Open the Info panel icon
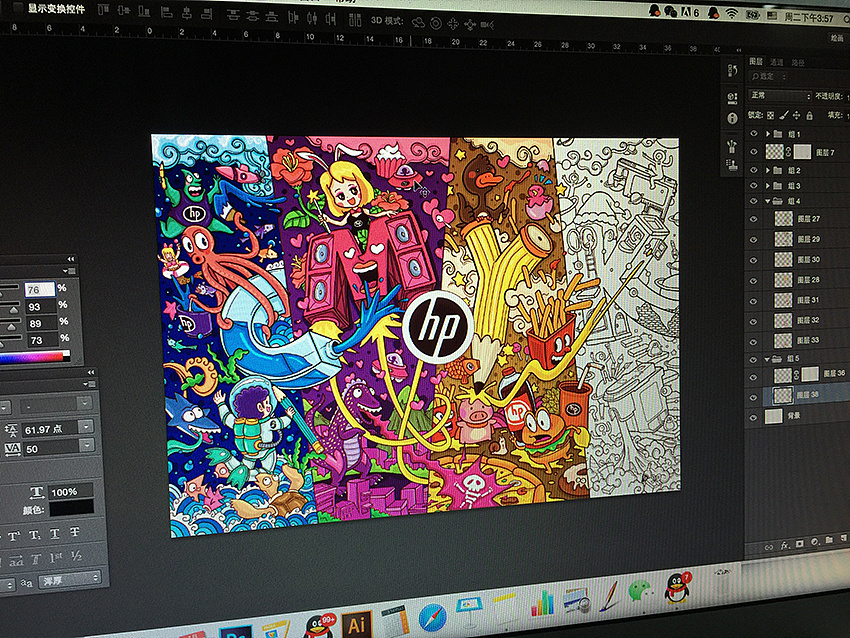 click(x=732, y=119)
